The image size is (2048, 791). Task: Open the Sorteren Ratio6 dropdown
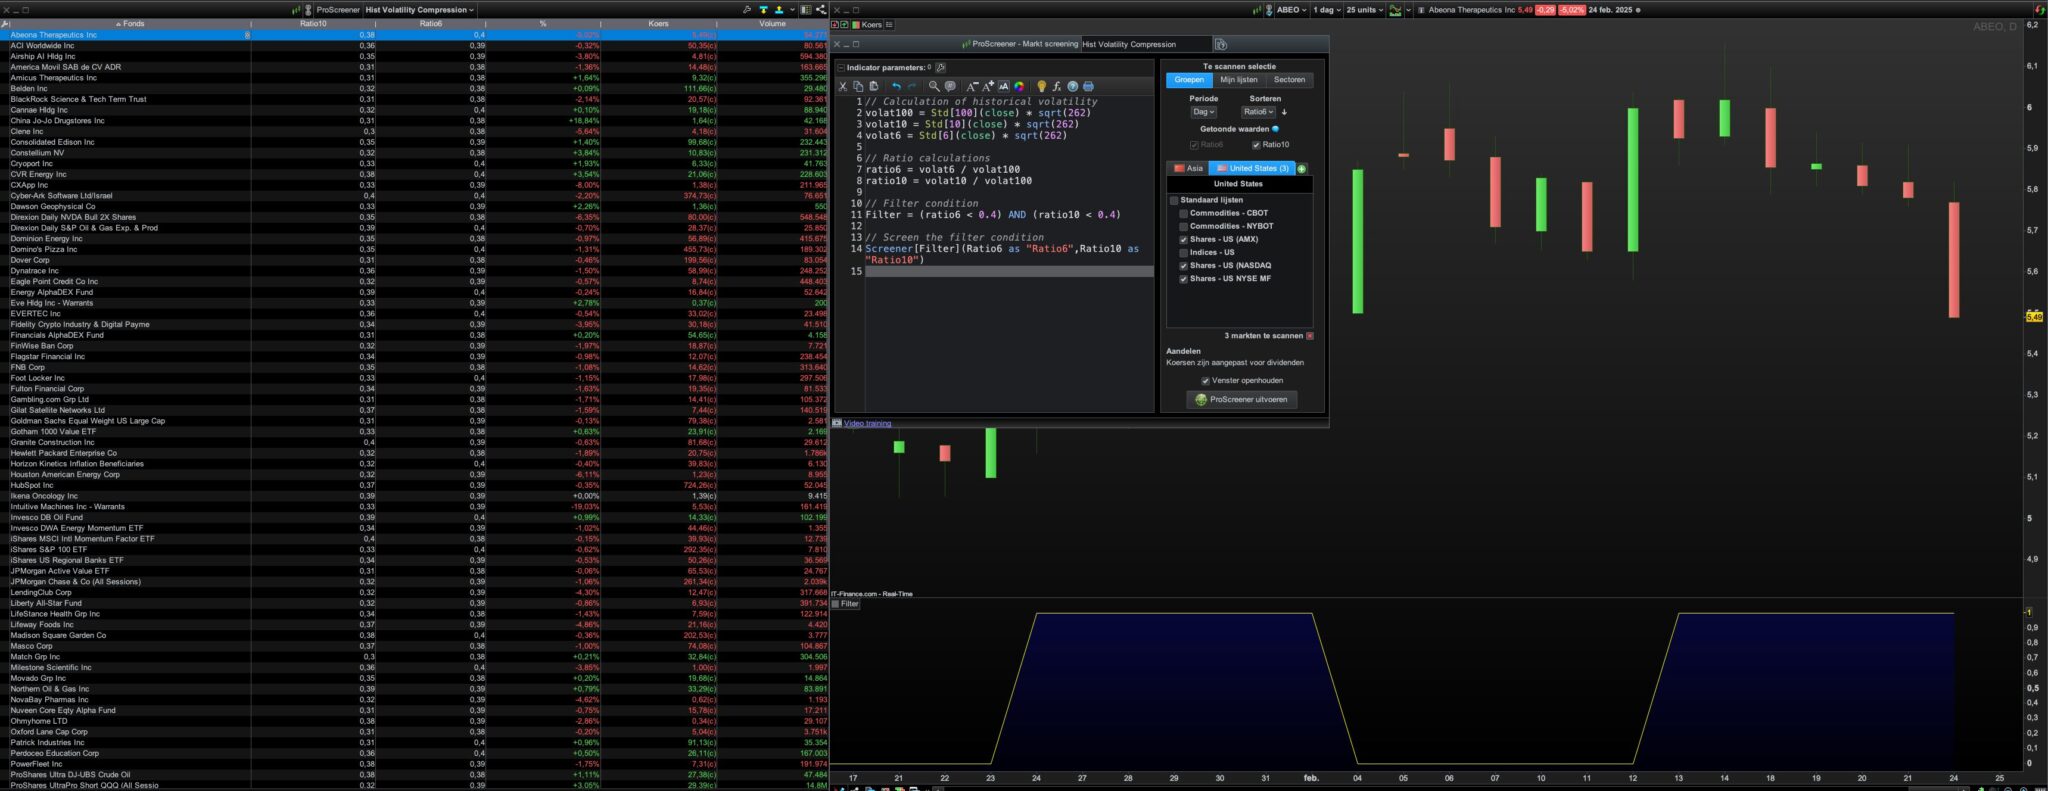pos(1258,112)
